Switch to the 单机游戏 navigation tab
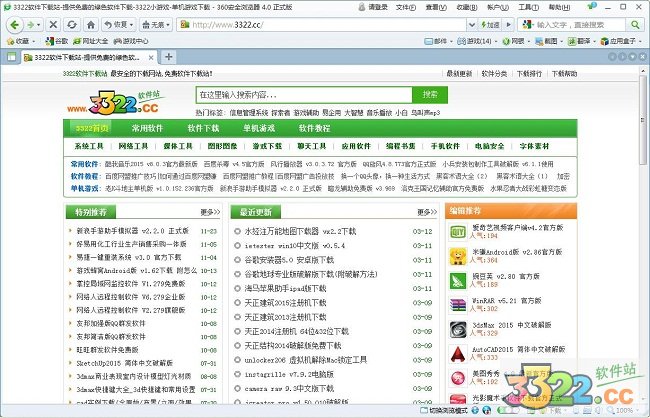Viewport: 650px width, 418px height. (x=258, y=128)
